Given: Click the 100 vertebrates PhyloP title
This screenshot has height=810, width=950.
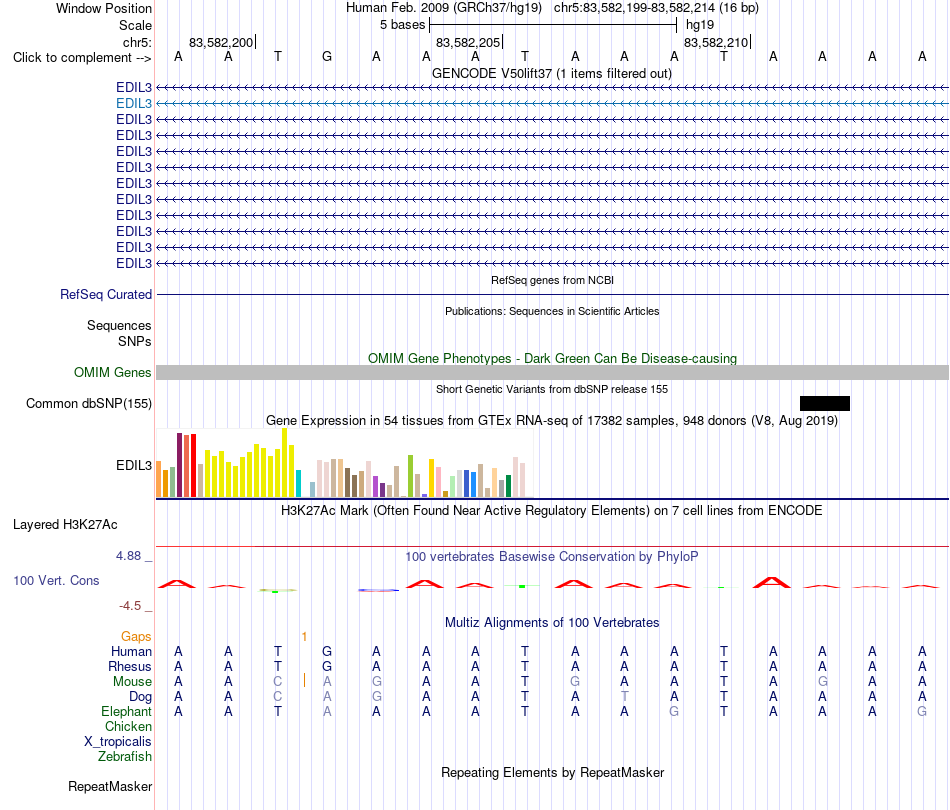Looking at the screenshot, I should pos(552,556).
